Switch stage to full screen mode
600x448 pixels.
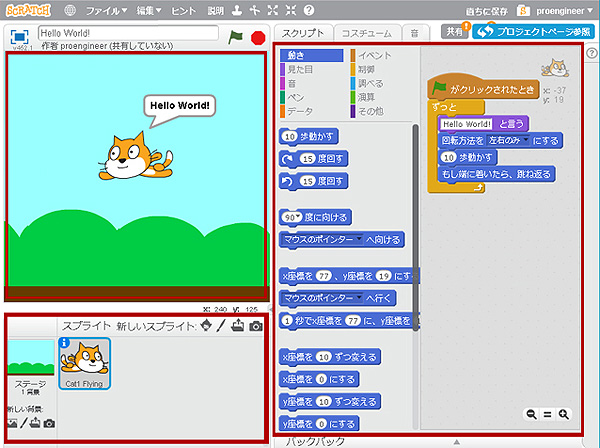(x=20, y=37)
